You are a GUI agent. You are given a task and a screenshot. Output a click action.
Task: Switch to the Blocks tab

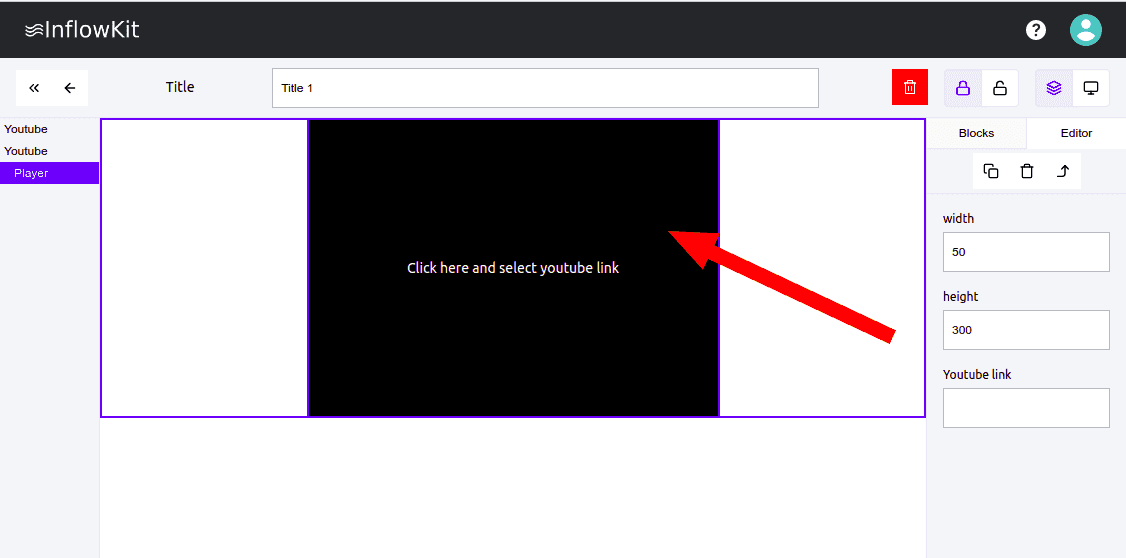[x=976, y=133]
